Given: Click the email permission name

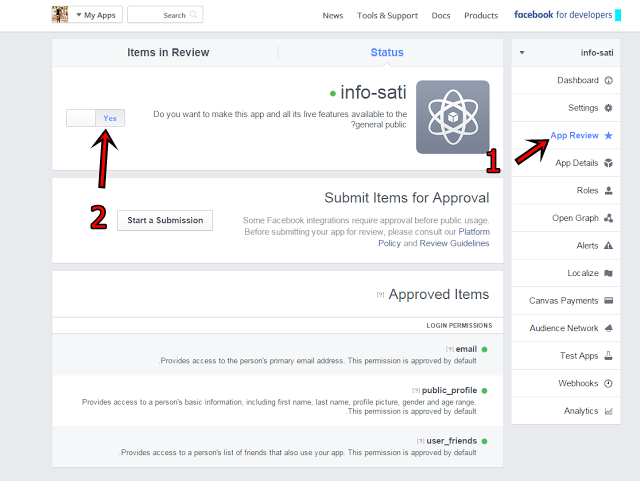Looking at the screenshot, I should tap(466, 349).
